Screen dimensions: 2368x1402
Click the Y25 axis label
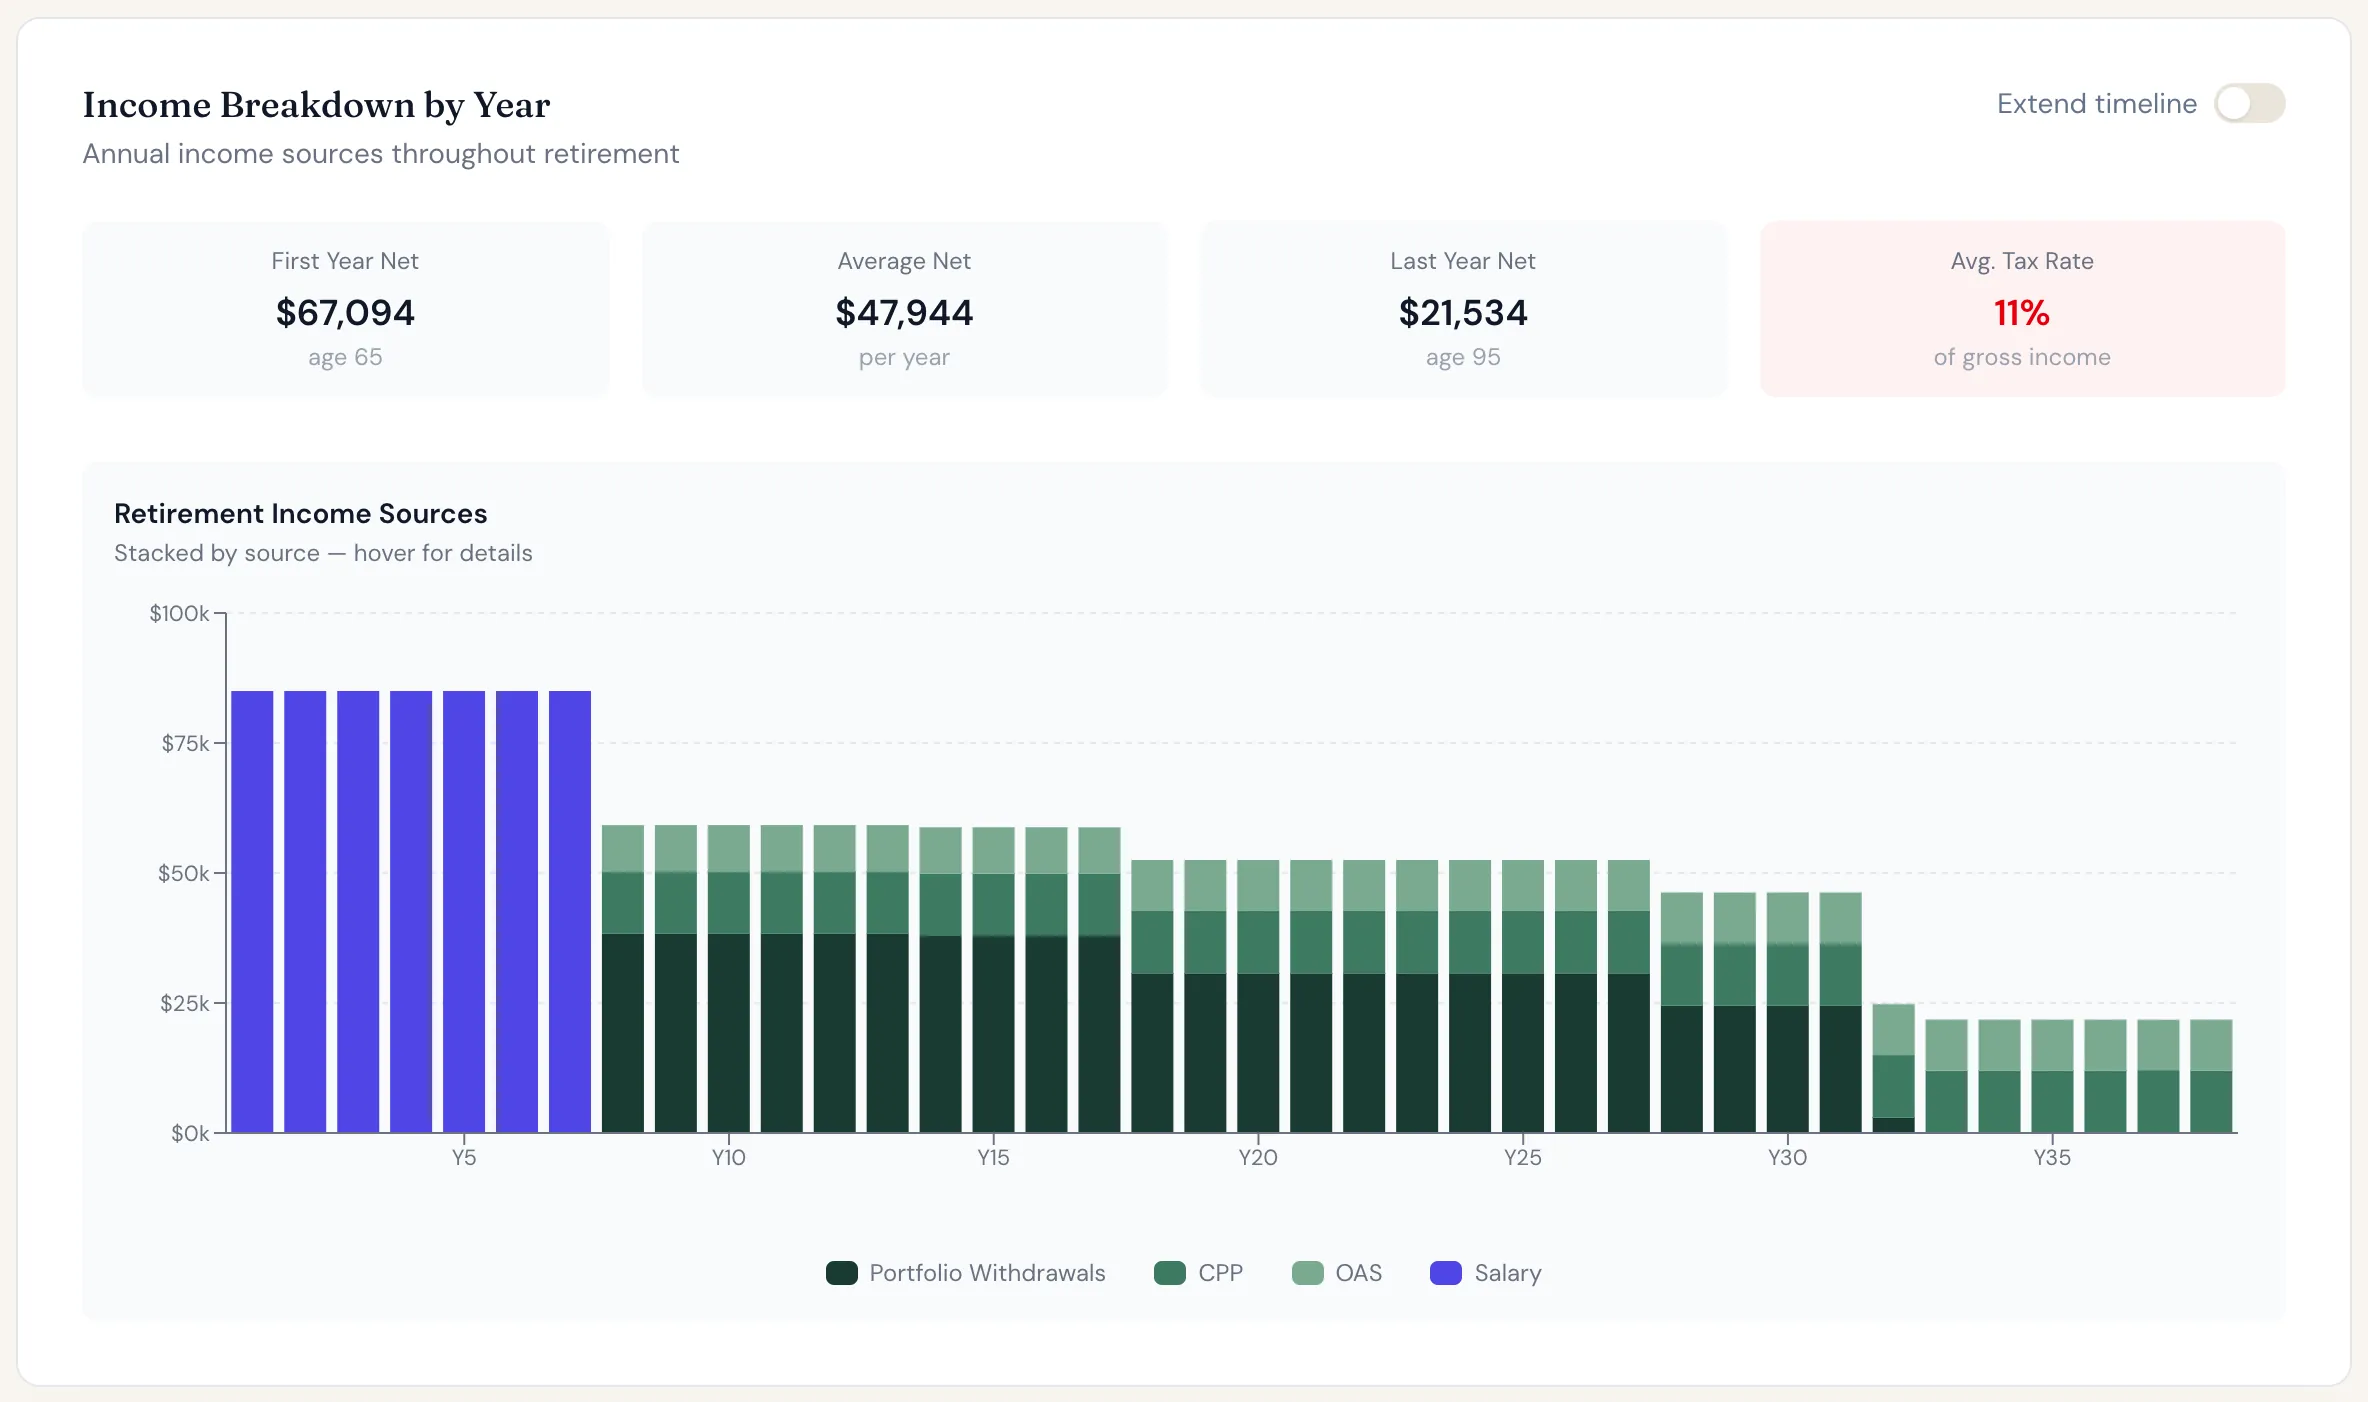[1523, 1158]
